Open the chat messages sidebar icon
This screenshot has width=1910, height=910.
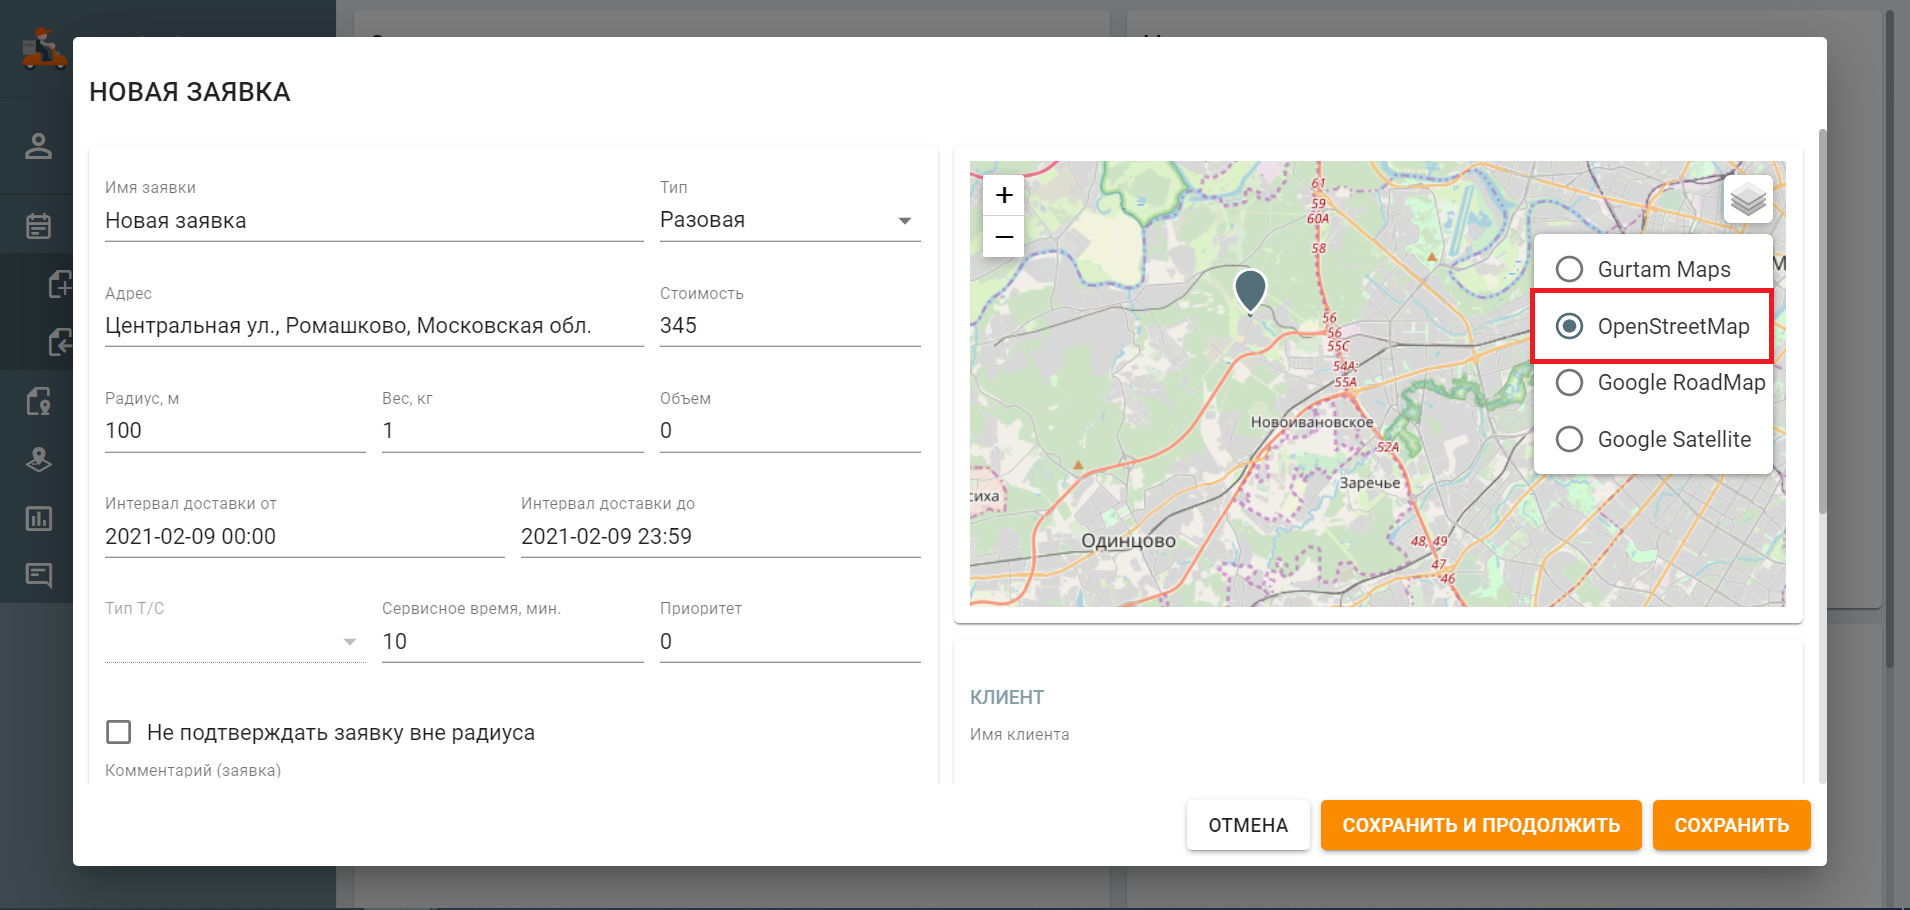[38, 575]
